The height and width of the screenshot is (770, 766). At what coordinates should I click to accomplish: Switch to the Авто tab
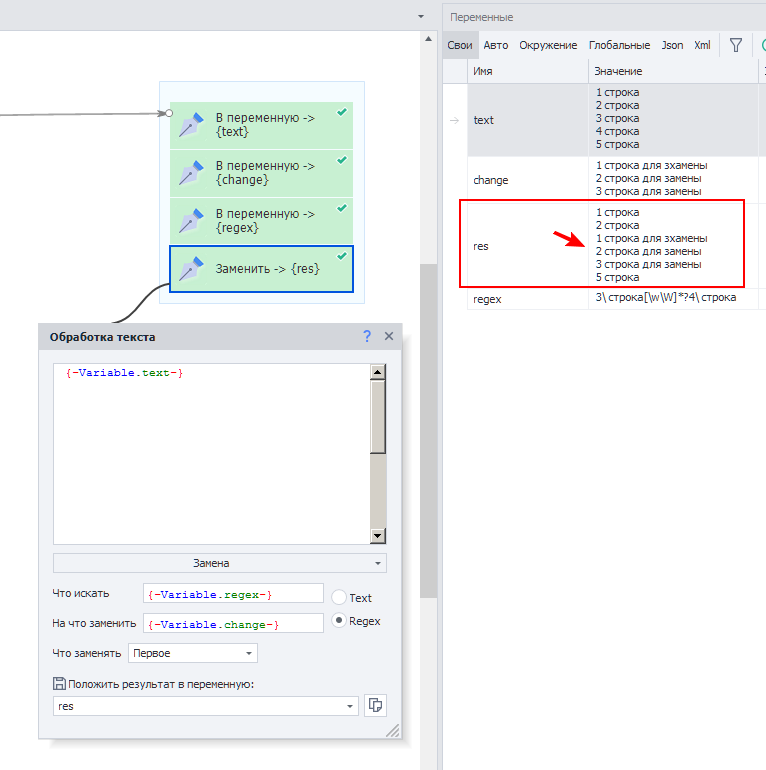[495, 45]
